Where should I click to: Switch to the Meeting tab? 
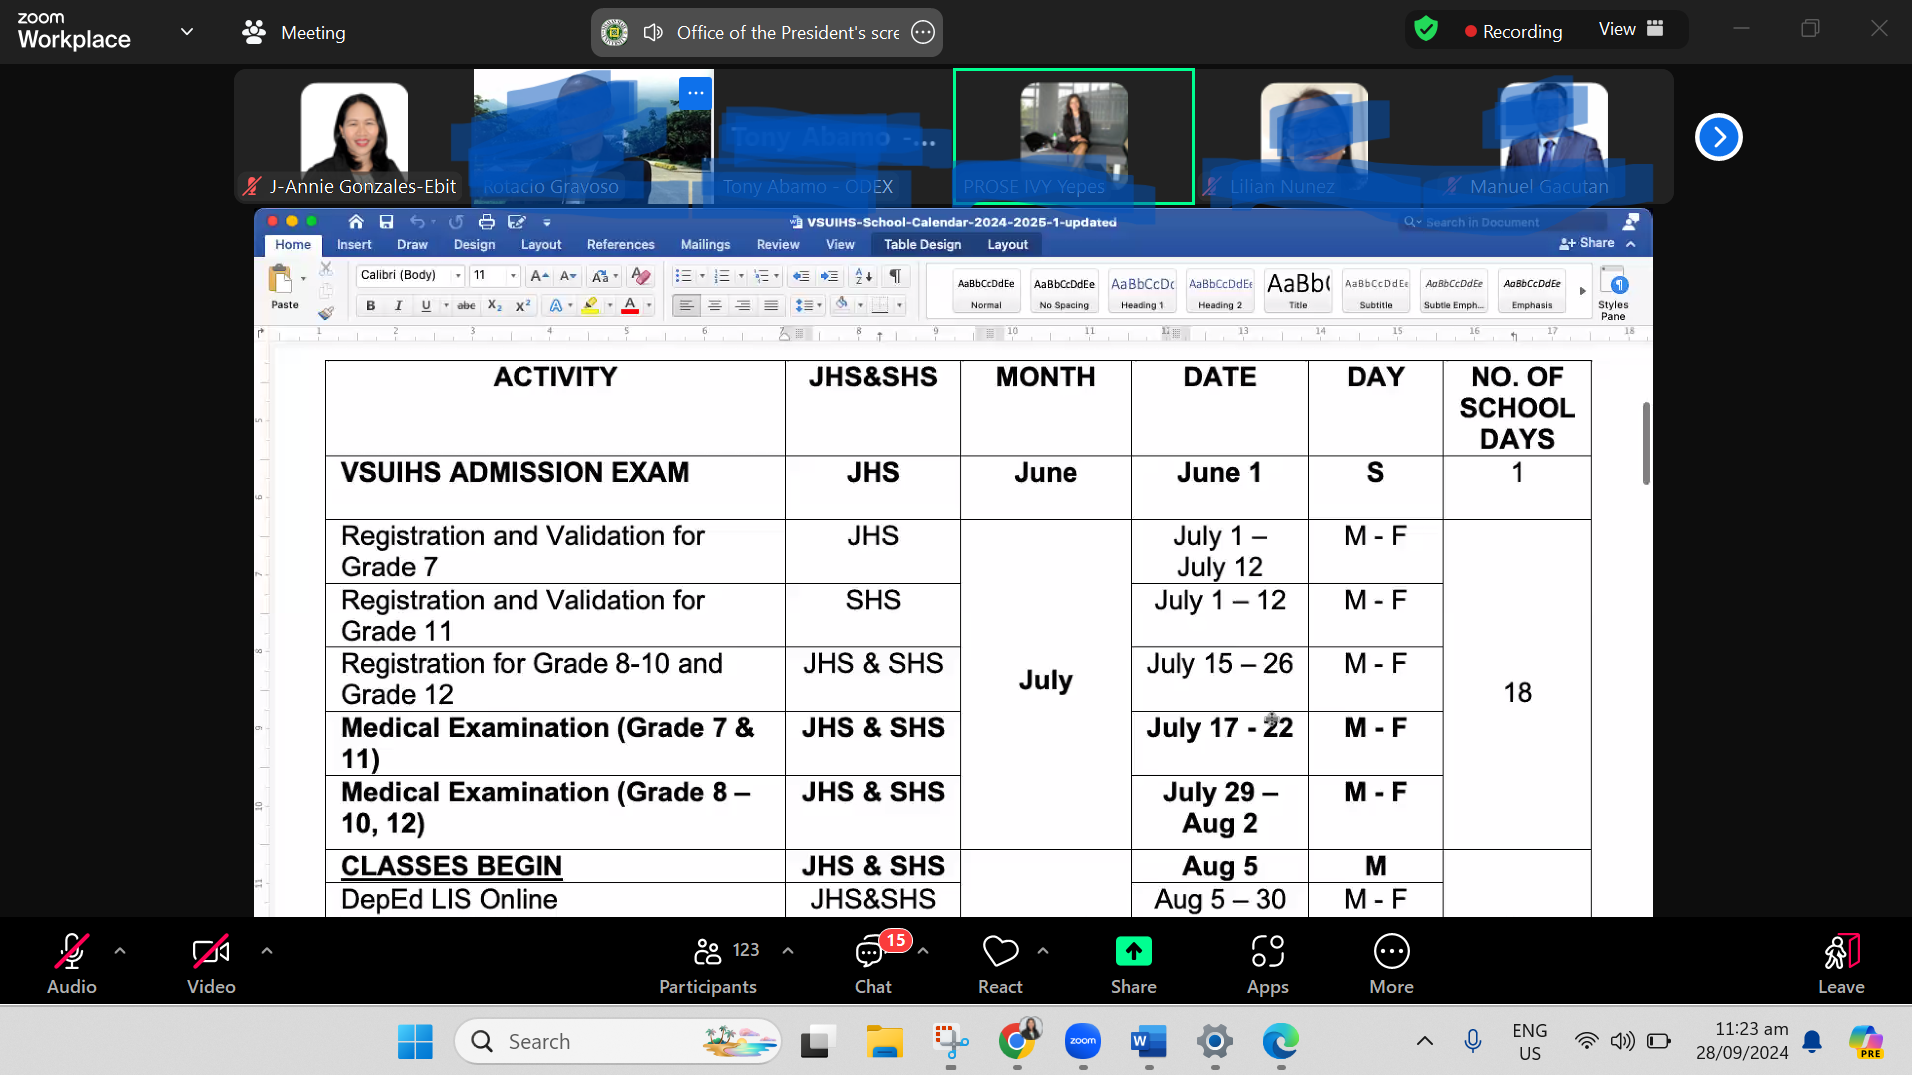coord(294,32)
